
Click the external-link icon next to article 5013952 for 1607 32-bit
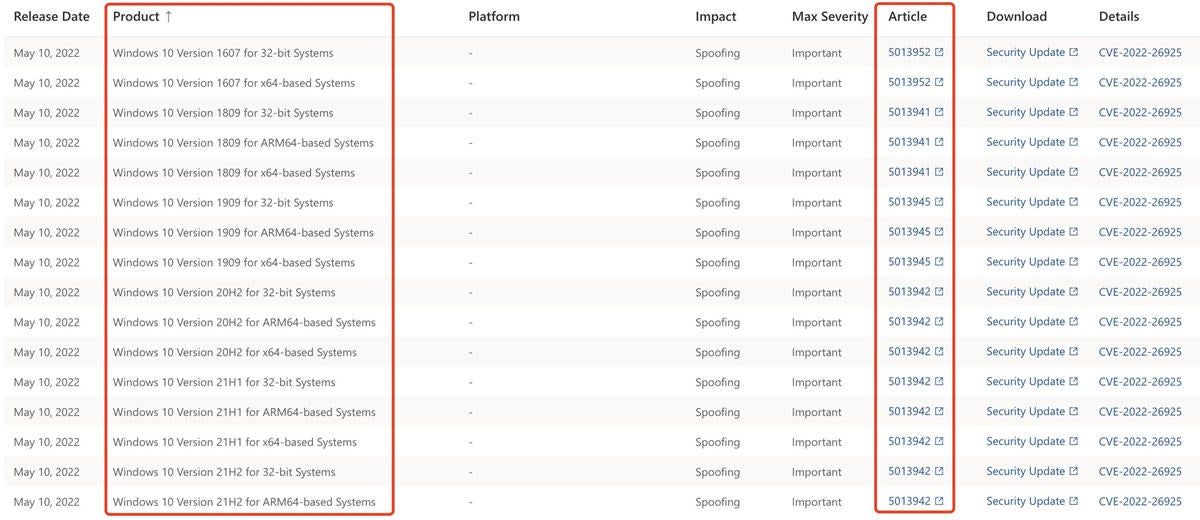click(x=939, y=52)
